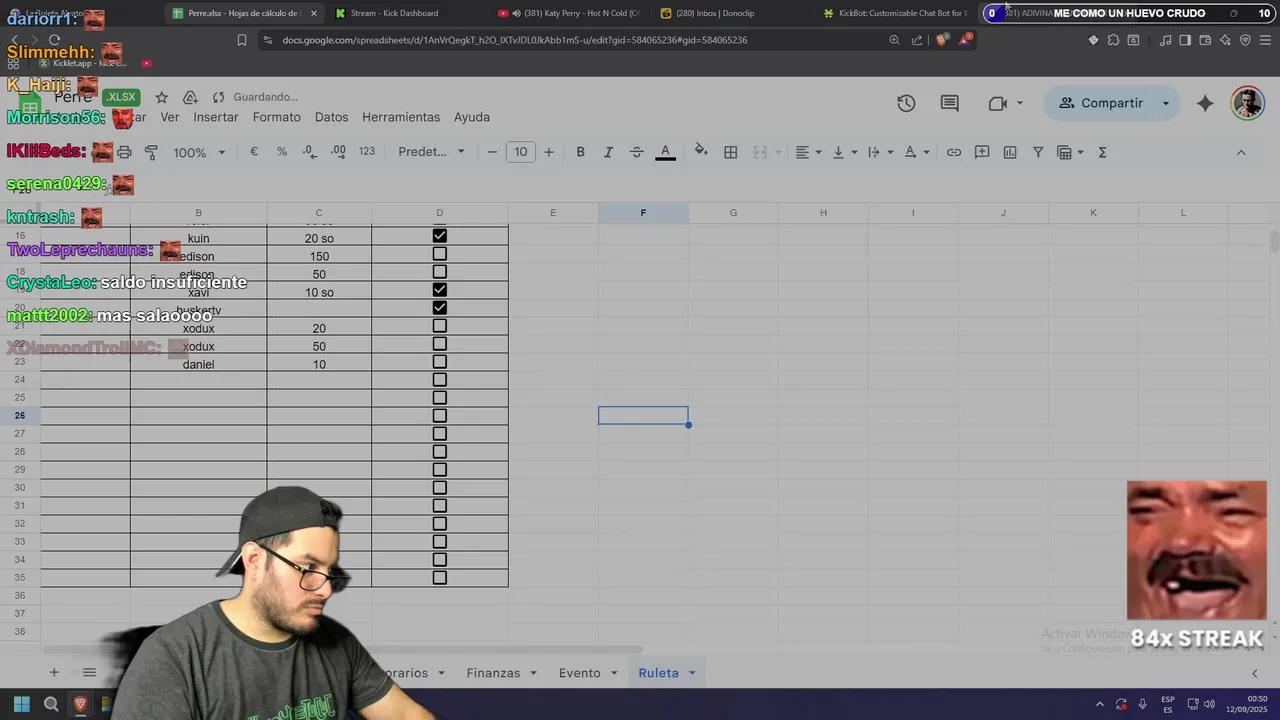Increase the font size
Viewport: 1280px width, 720px height.
pyautogui.click(x=548, y=152)
